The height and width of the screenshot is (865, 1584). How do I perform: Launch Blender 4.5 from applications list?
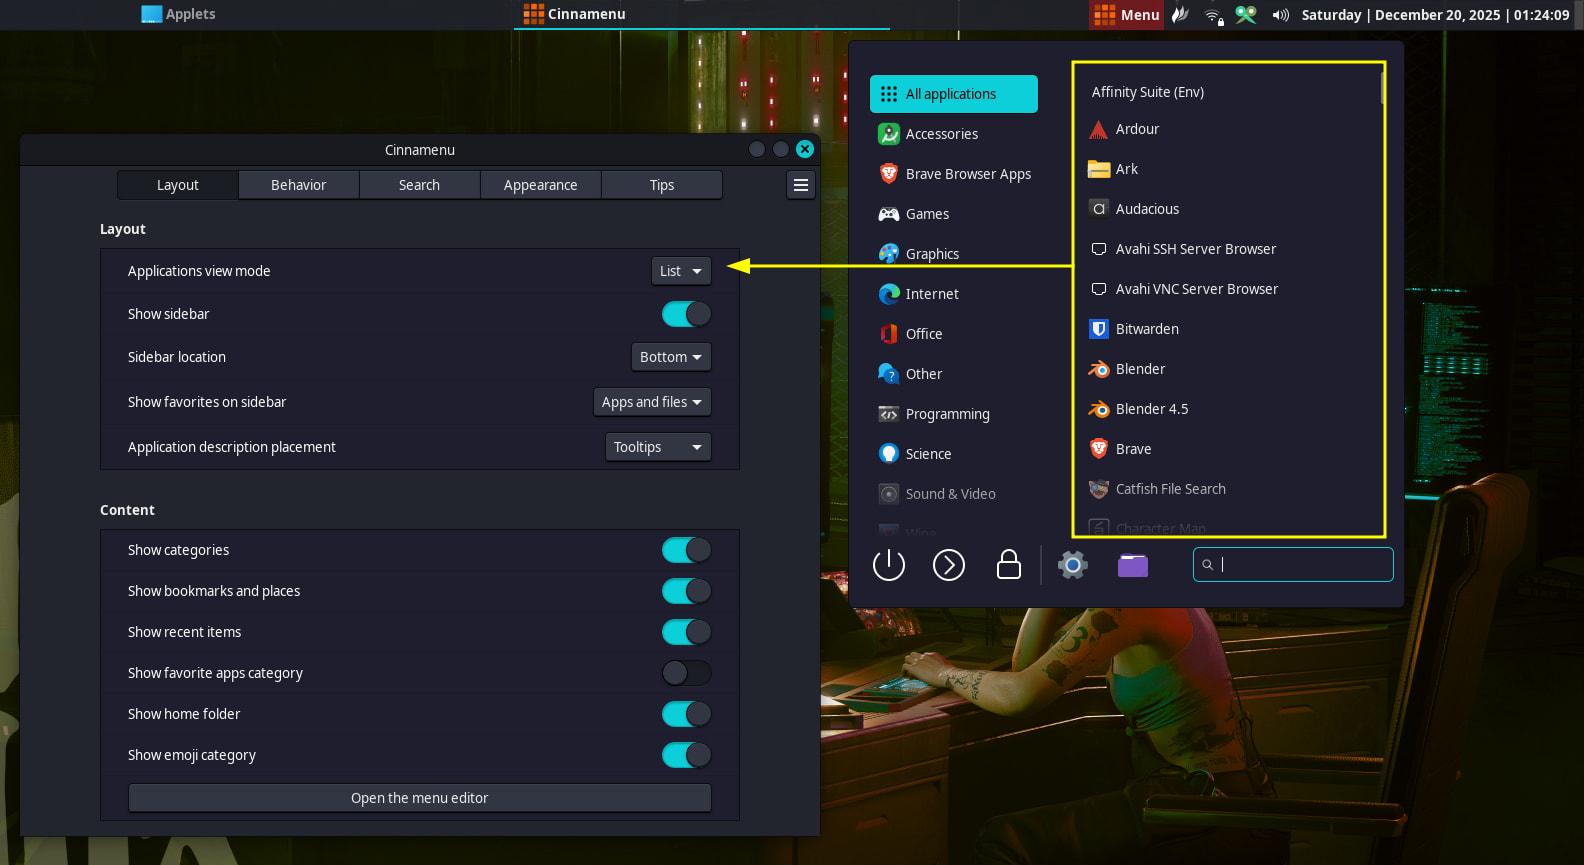1151,409
